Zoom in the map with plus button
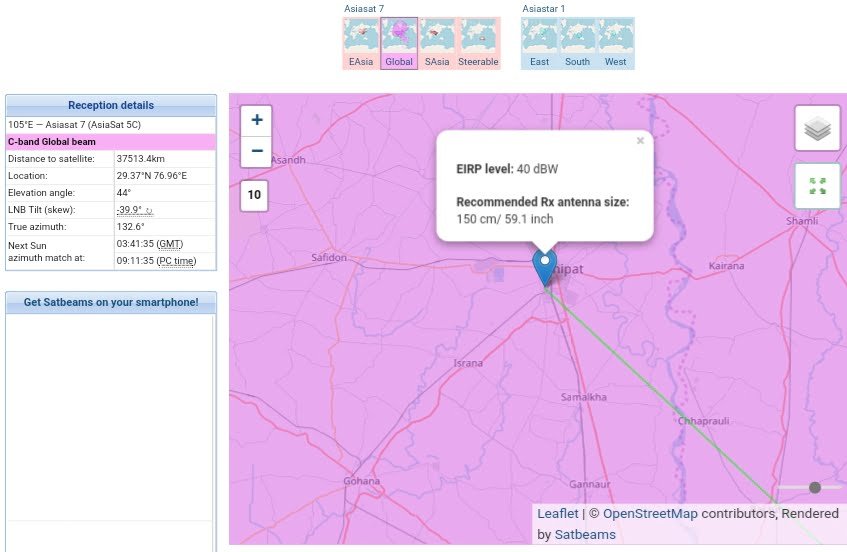The image size is (847, 552). [257, 120]
